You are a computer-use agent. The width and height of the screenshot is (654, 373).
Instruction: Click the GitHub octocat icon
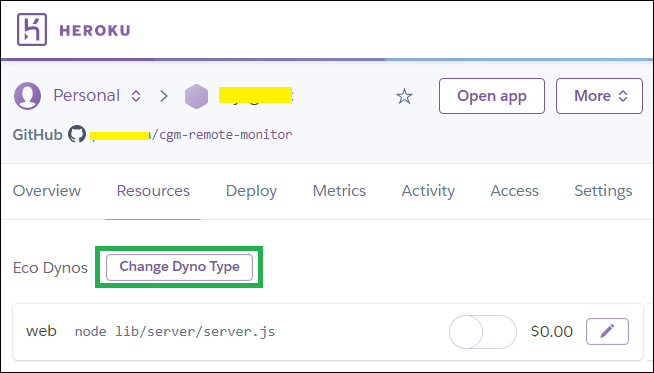click(x=77, y=134)
